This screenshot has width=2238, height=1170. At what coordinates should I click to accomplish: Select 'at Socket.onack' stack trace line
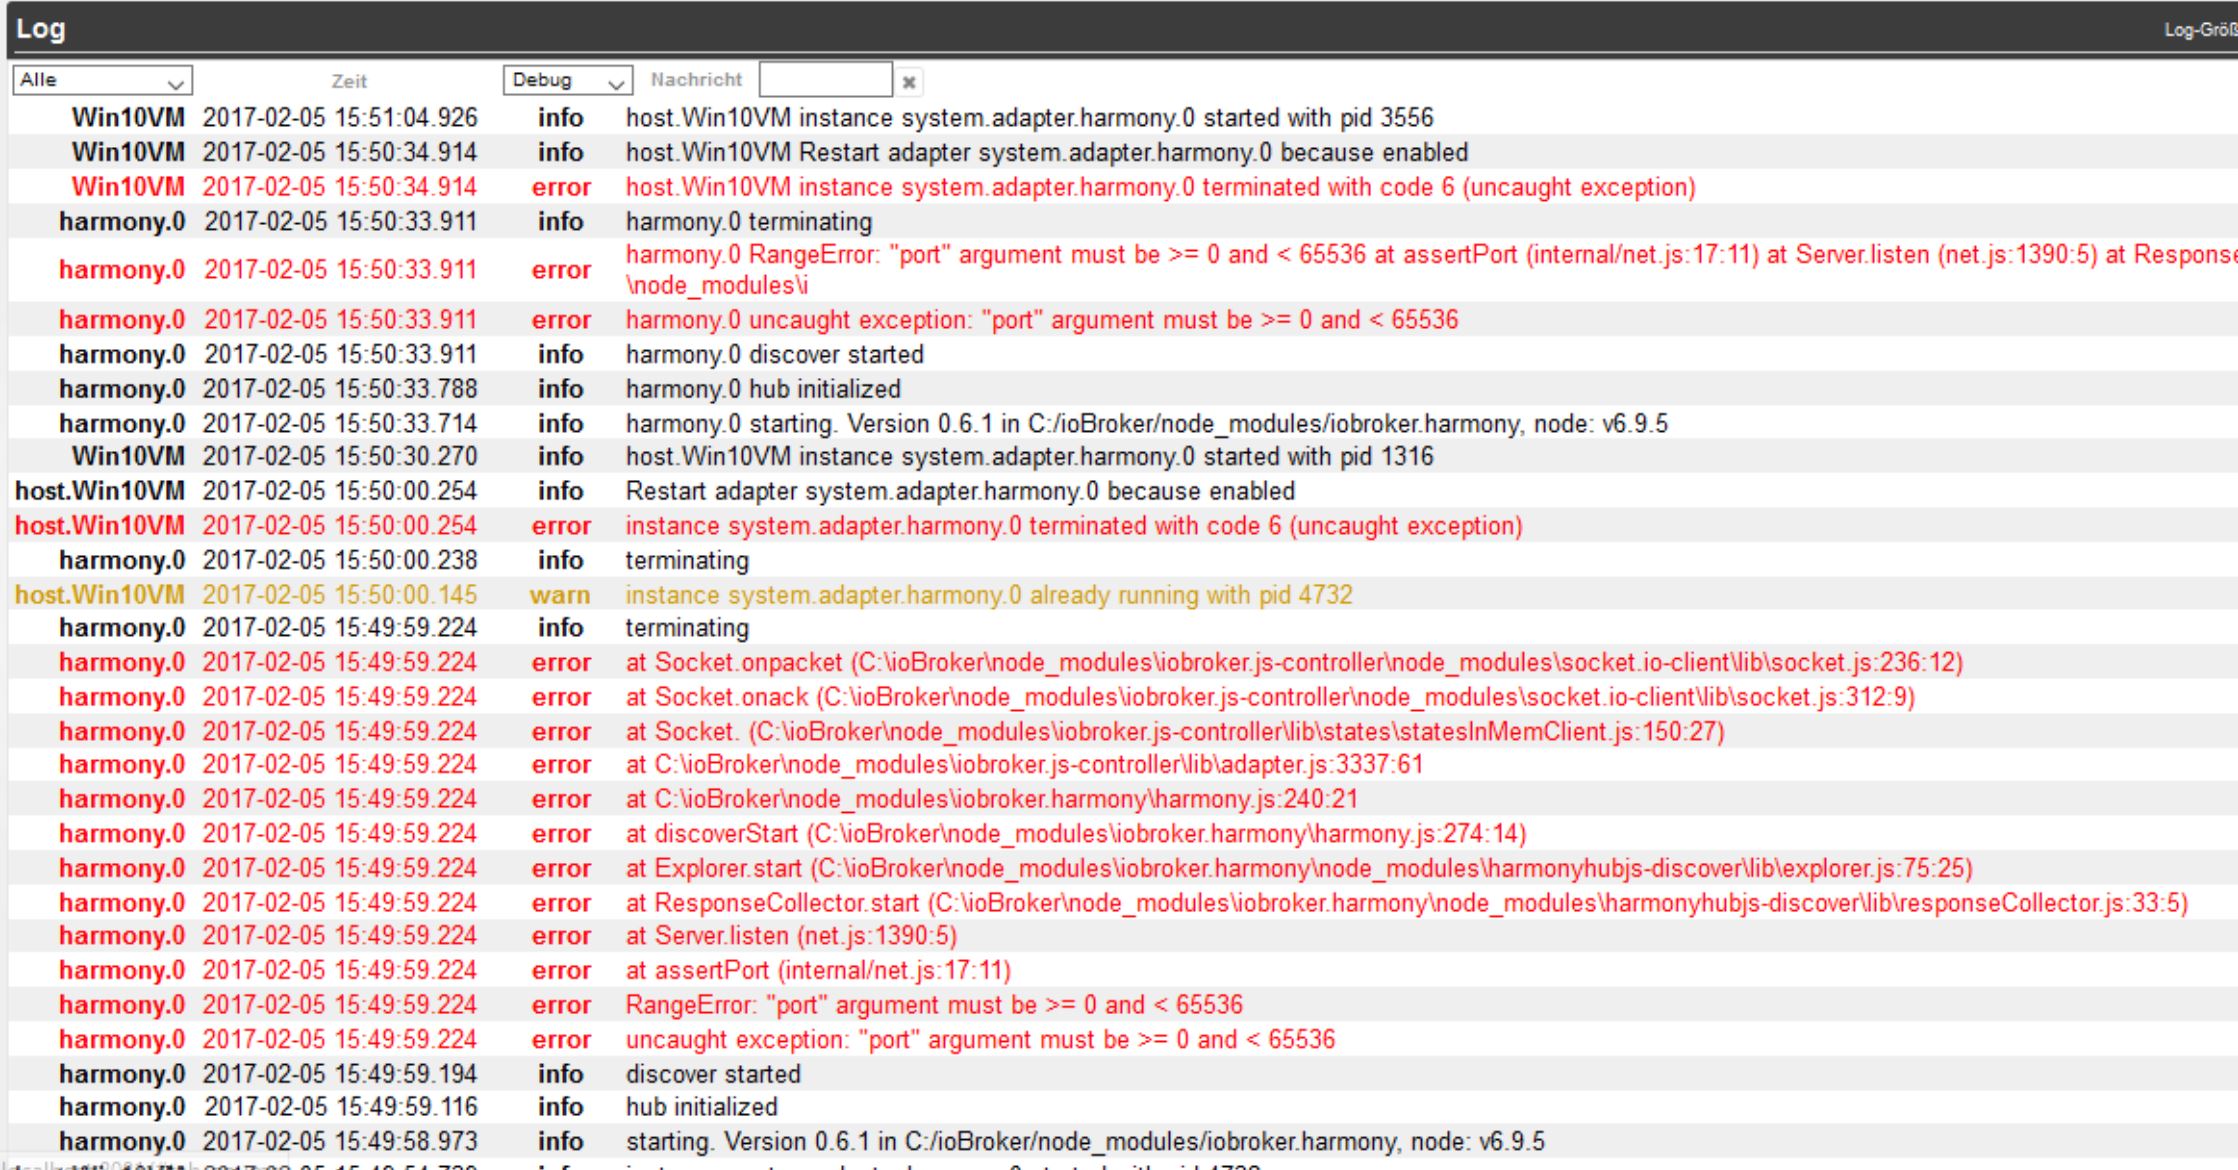pos(1270,697)
